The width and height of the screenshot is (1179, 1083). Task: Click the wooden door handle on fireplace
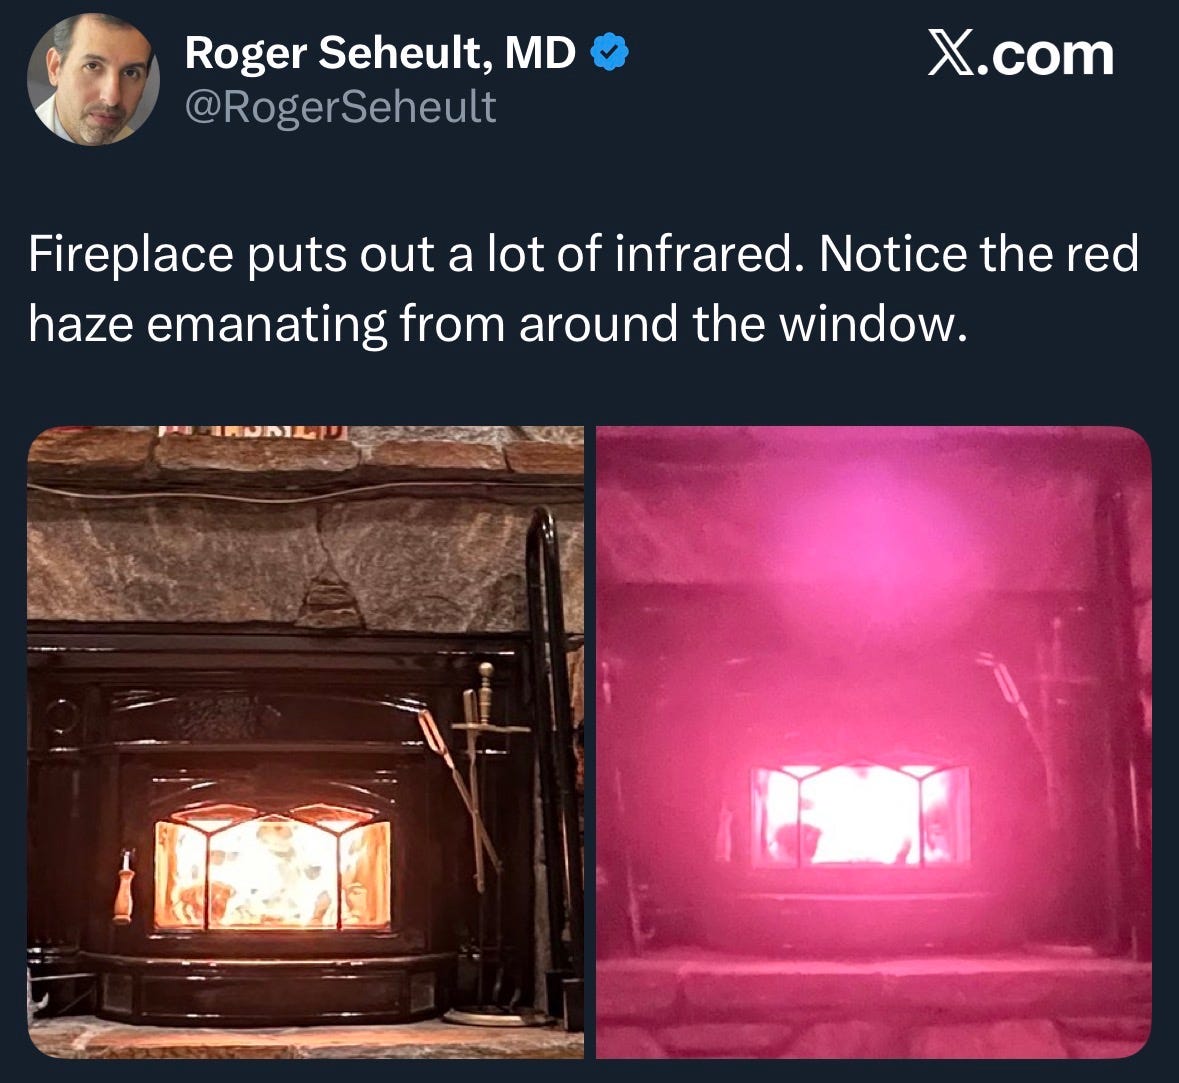click(x=124, y=885)
